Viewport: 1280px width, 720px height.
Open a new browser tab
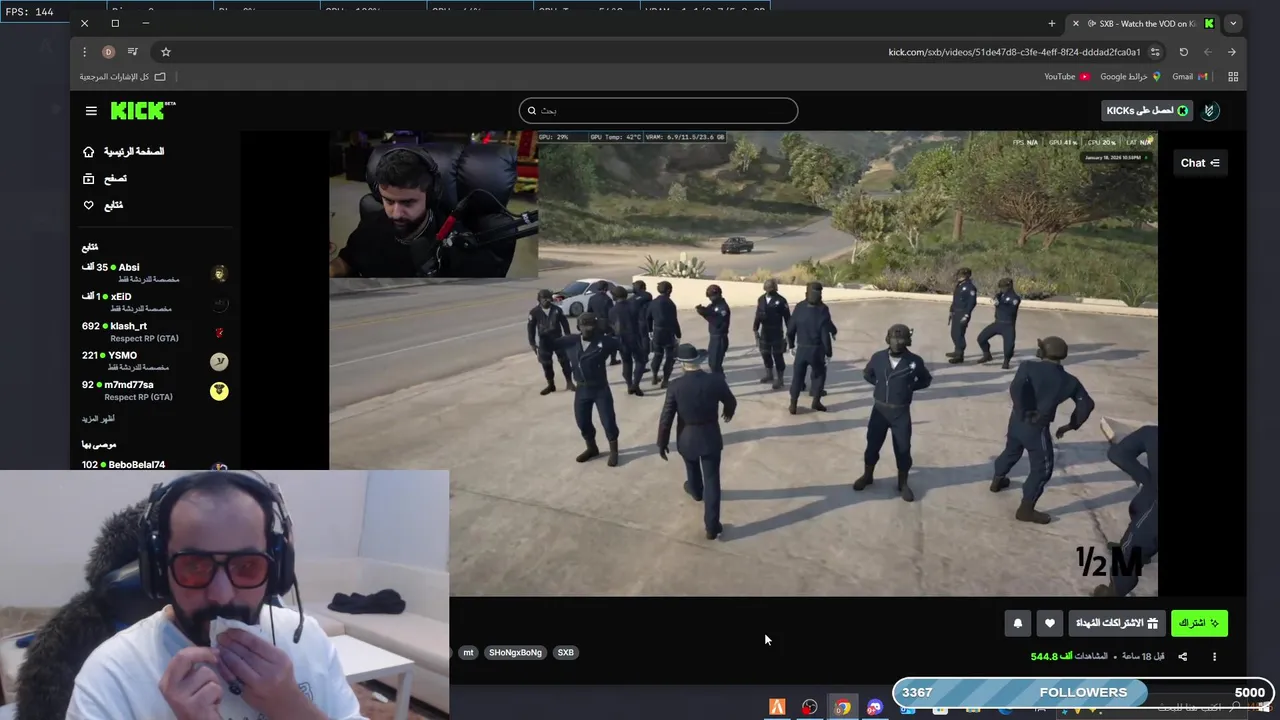click(1052, 23)
